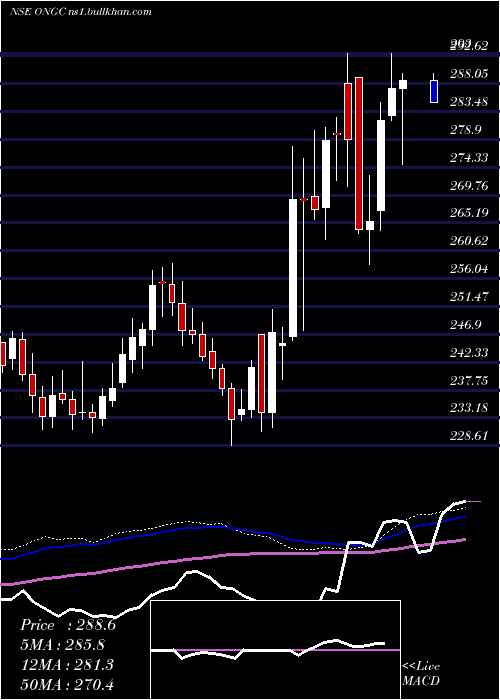Select the 251.47 price label
Image resolution: width=500 pixels, height=700 pixels.
(x=469, y=297)
